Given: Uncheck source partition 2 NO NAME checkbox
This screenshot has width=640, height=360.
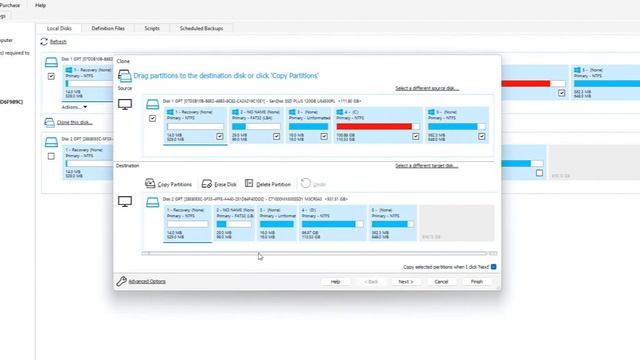Looking at the screenshot, I should [276, 136].
